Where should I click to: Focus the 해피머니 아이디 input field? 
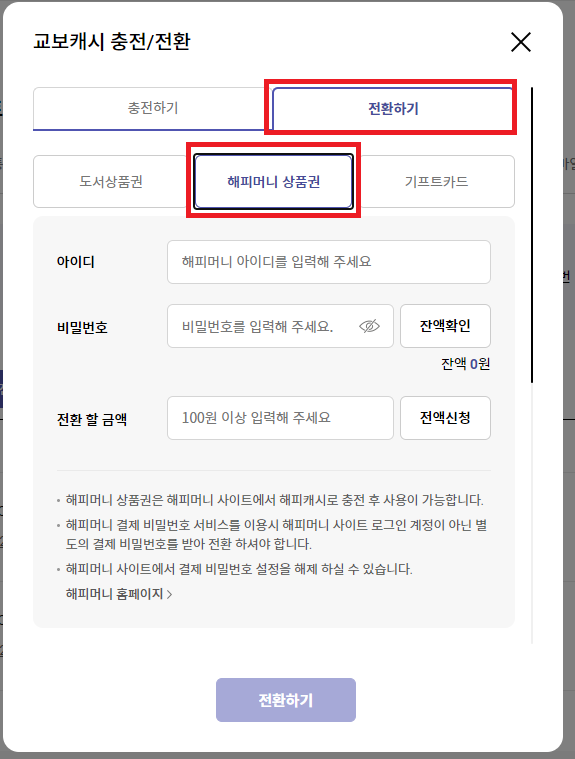pyautogui.click(x=329, y=262)
